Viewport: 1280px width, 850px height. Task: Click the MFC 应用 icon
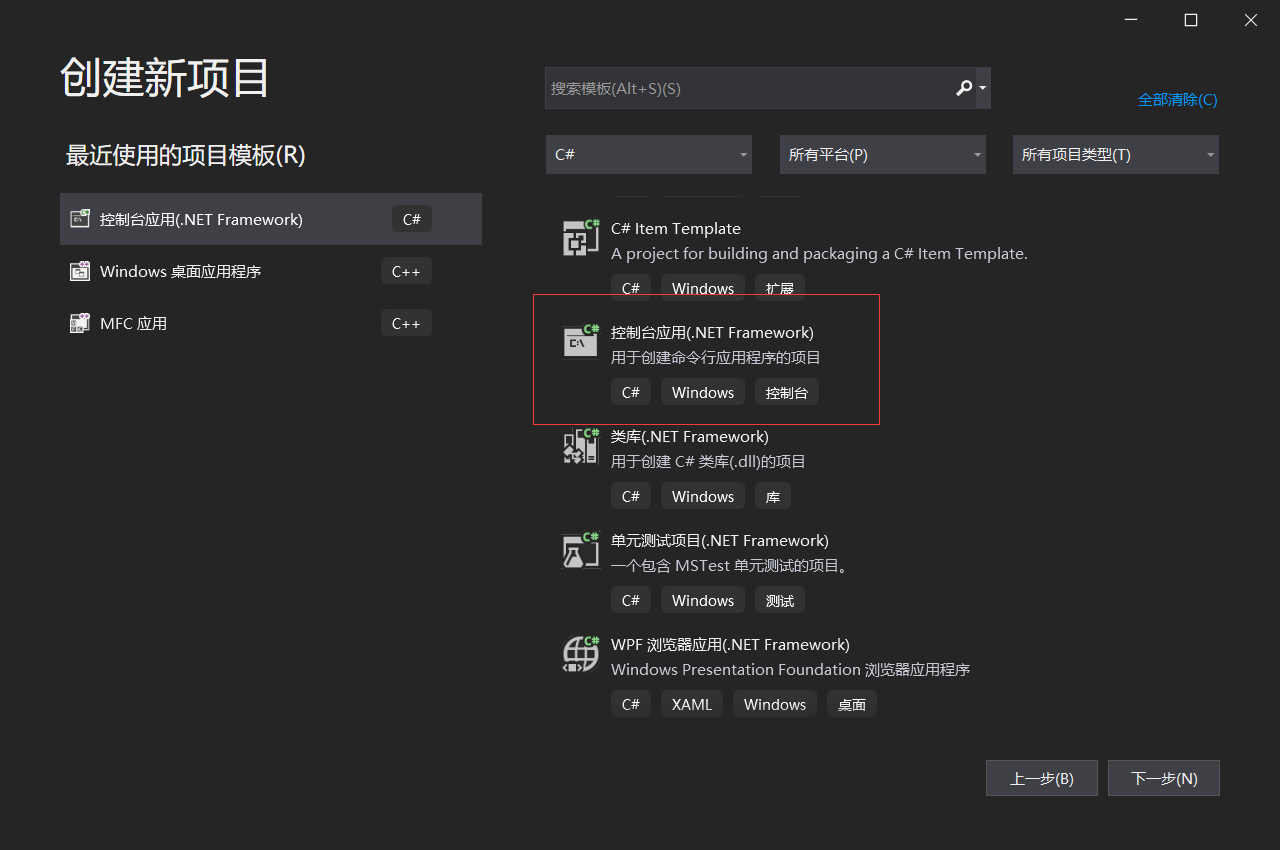point(80,323)
